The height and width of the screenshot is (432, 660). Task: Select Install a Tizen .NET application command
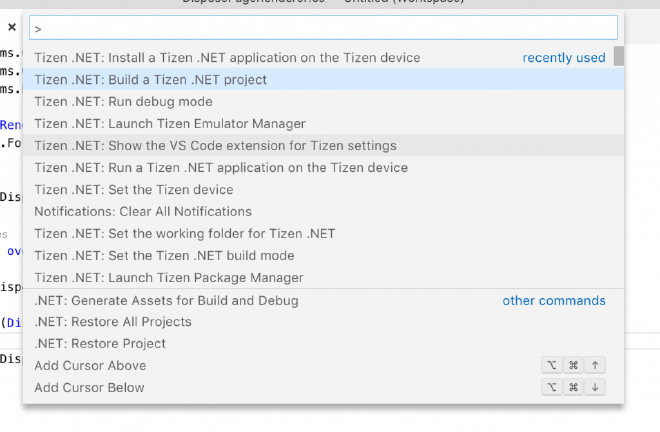tap(323, 57)
